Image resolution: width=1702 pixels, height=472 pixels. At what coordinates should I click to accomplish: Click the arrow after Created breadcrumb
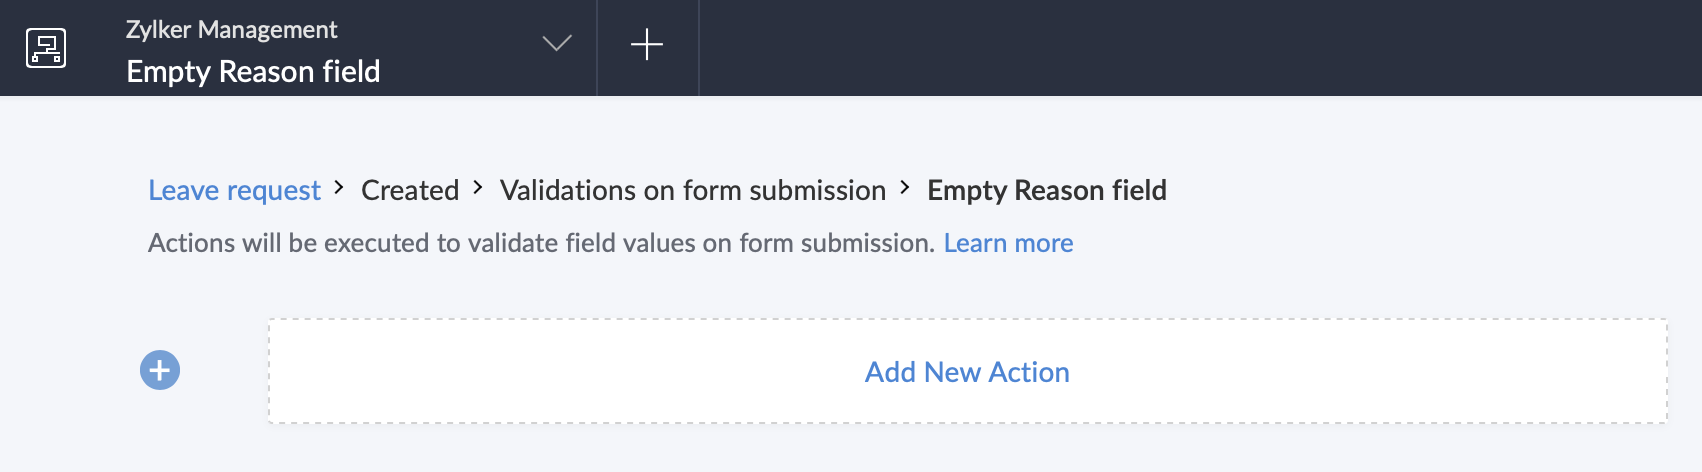click(479, 187)
